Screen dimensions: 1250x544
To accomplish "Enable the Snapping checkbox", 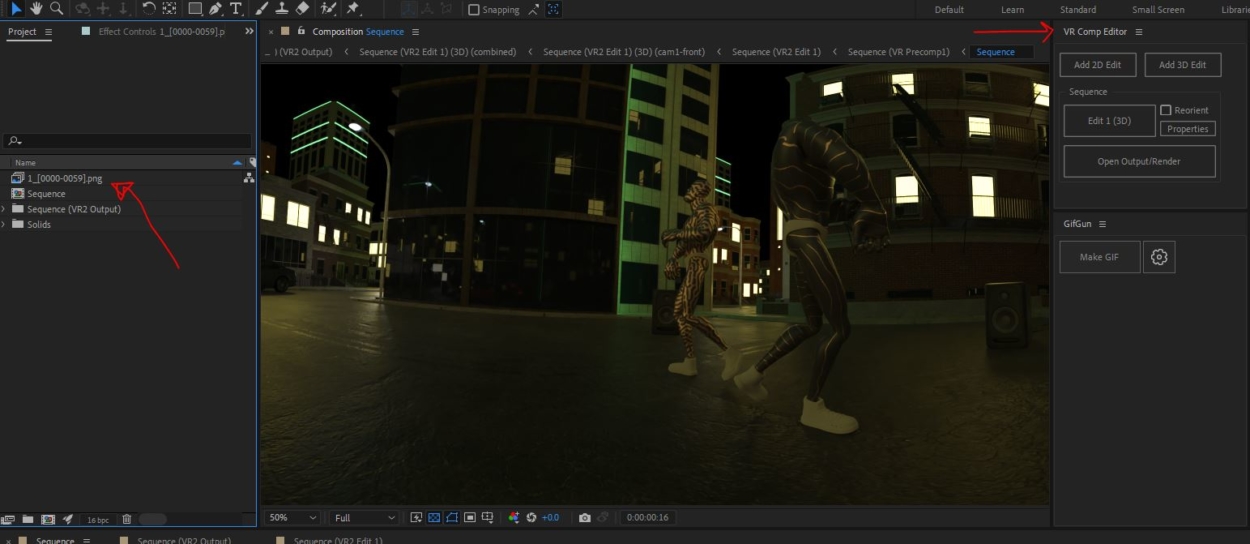I will click(x=474, y=9).
